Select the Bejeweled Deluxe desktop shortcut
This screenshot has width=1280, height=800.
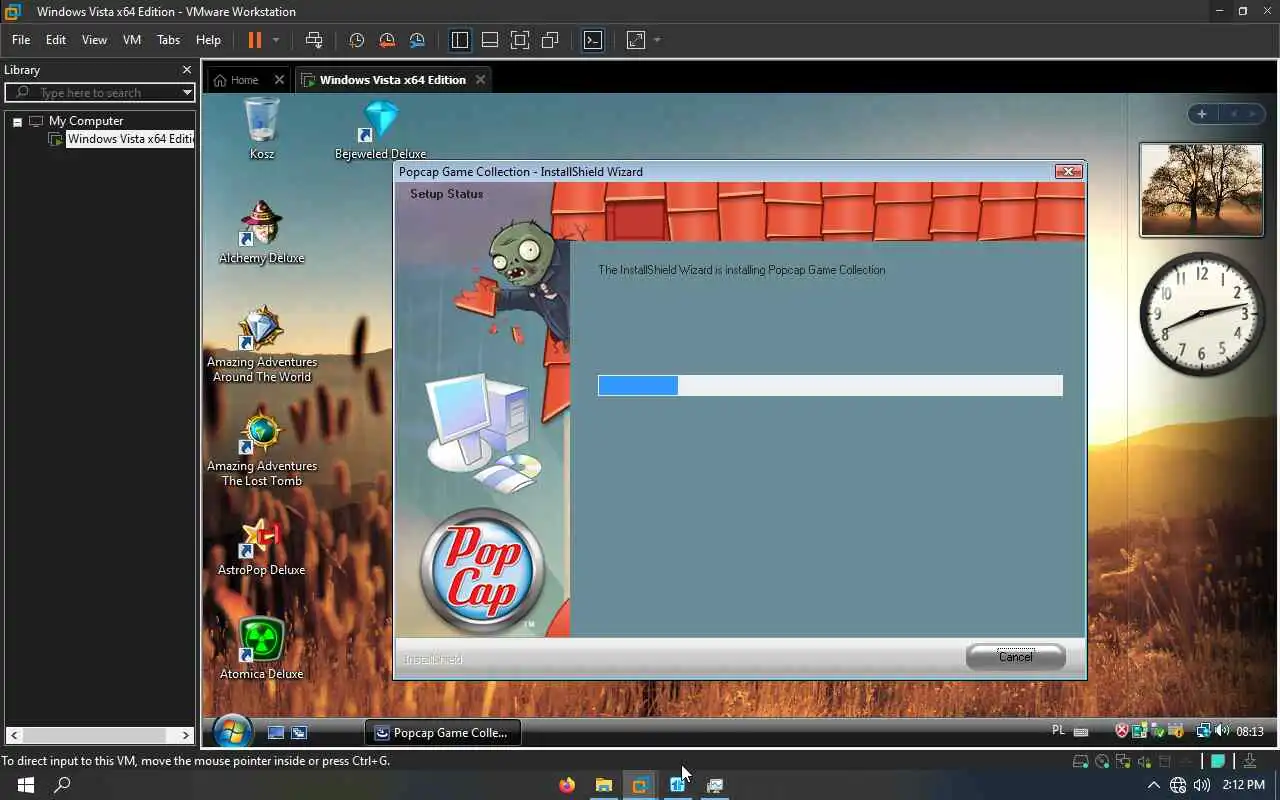click(380, 130)
